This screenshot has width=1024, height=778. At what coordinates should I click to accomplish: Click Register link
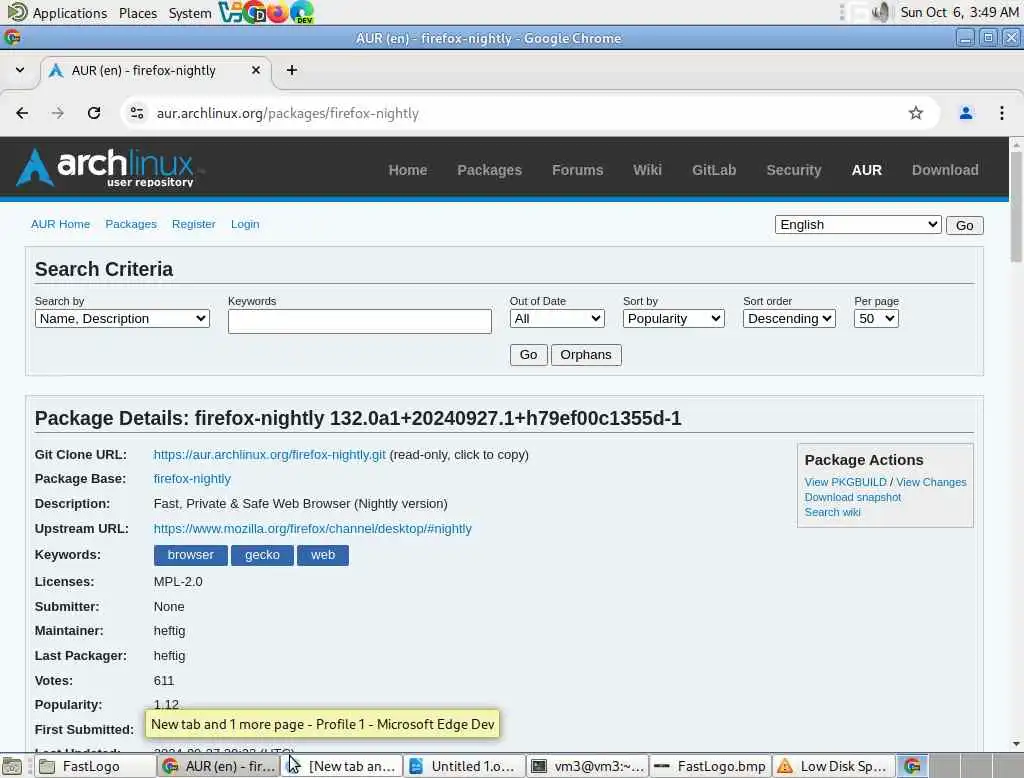pyautogui.click(x=193, y=224)
